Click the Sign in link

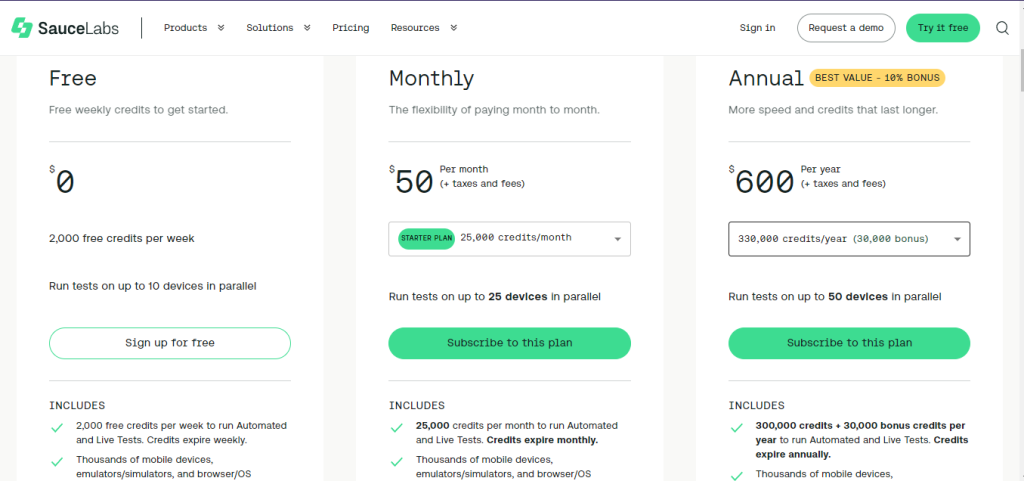pyautogui.click(x=758, y=28)
